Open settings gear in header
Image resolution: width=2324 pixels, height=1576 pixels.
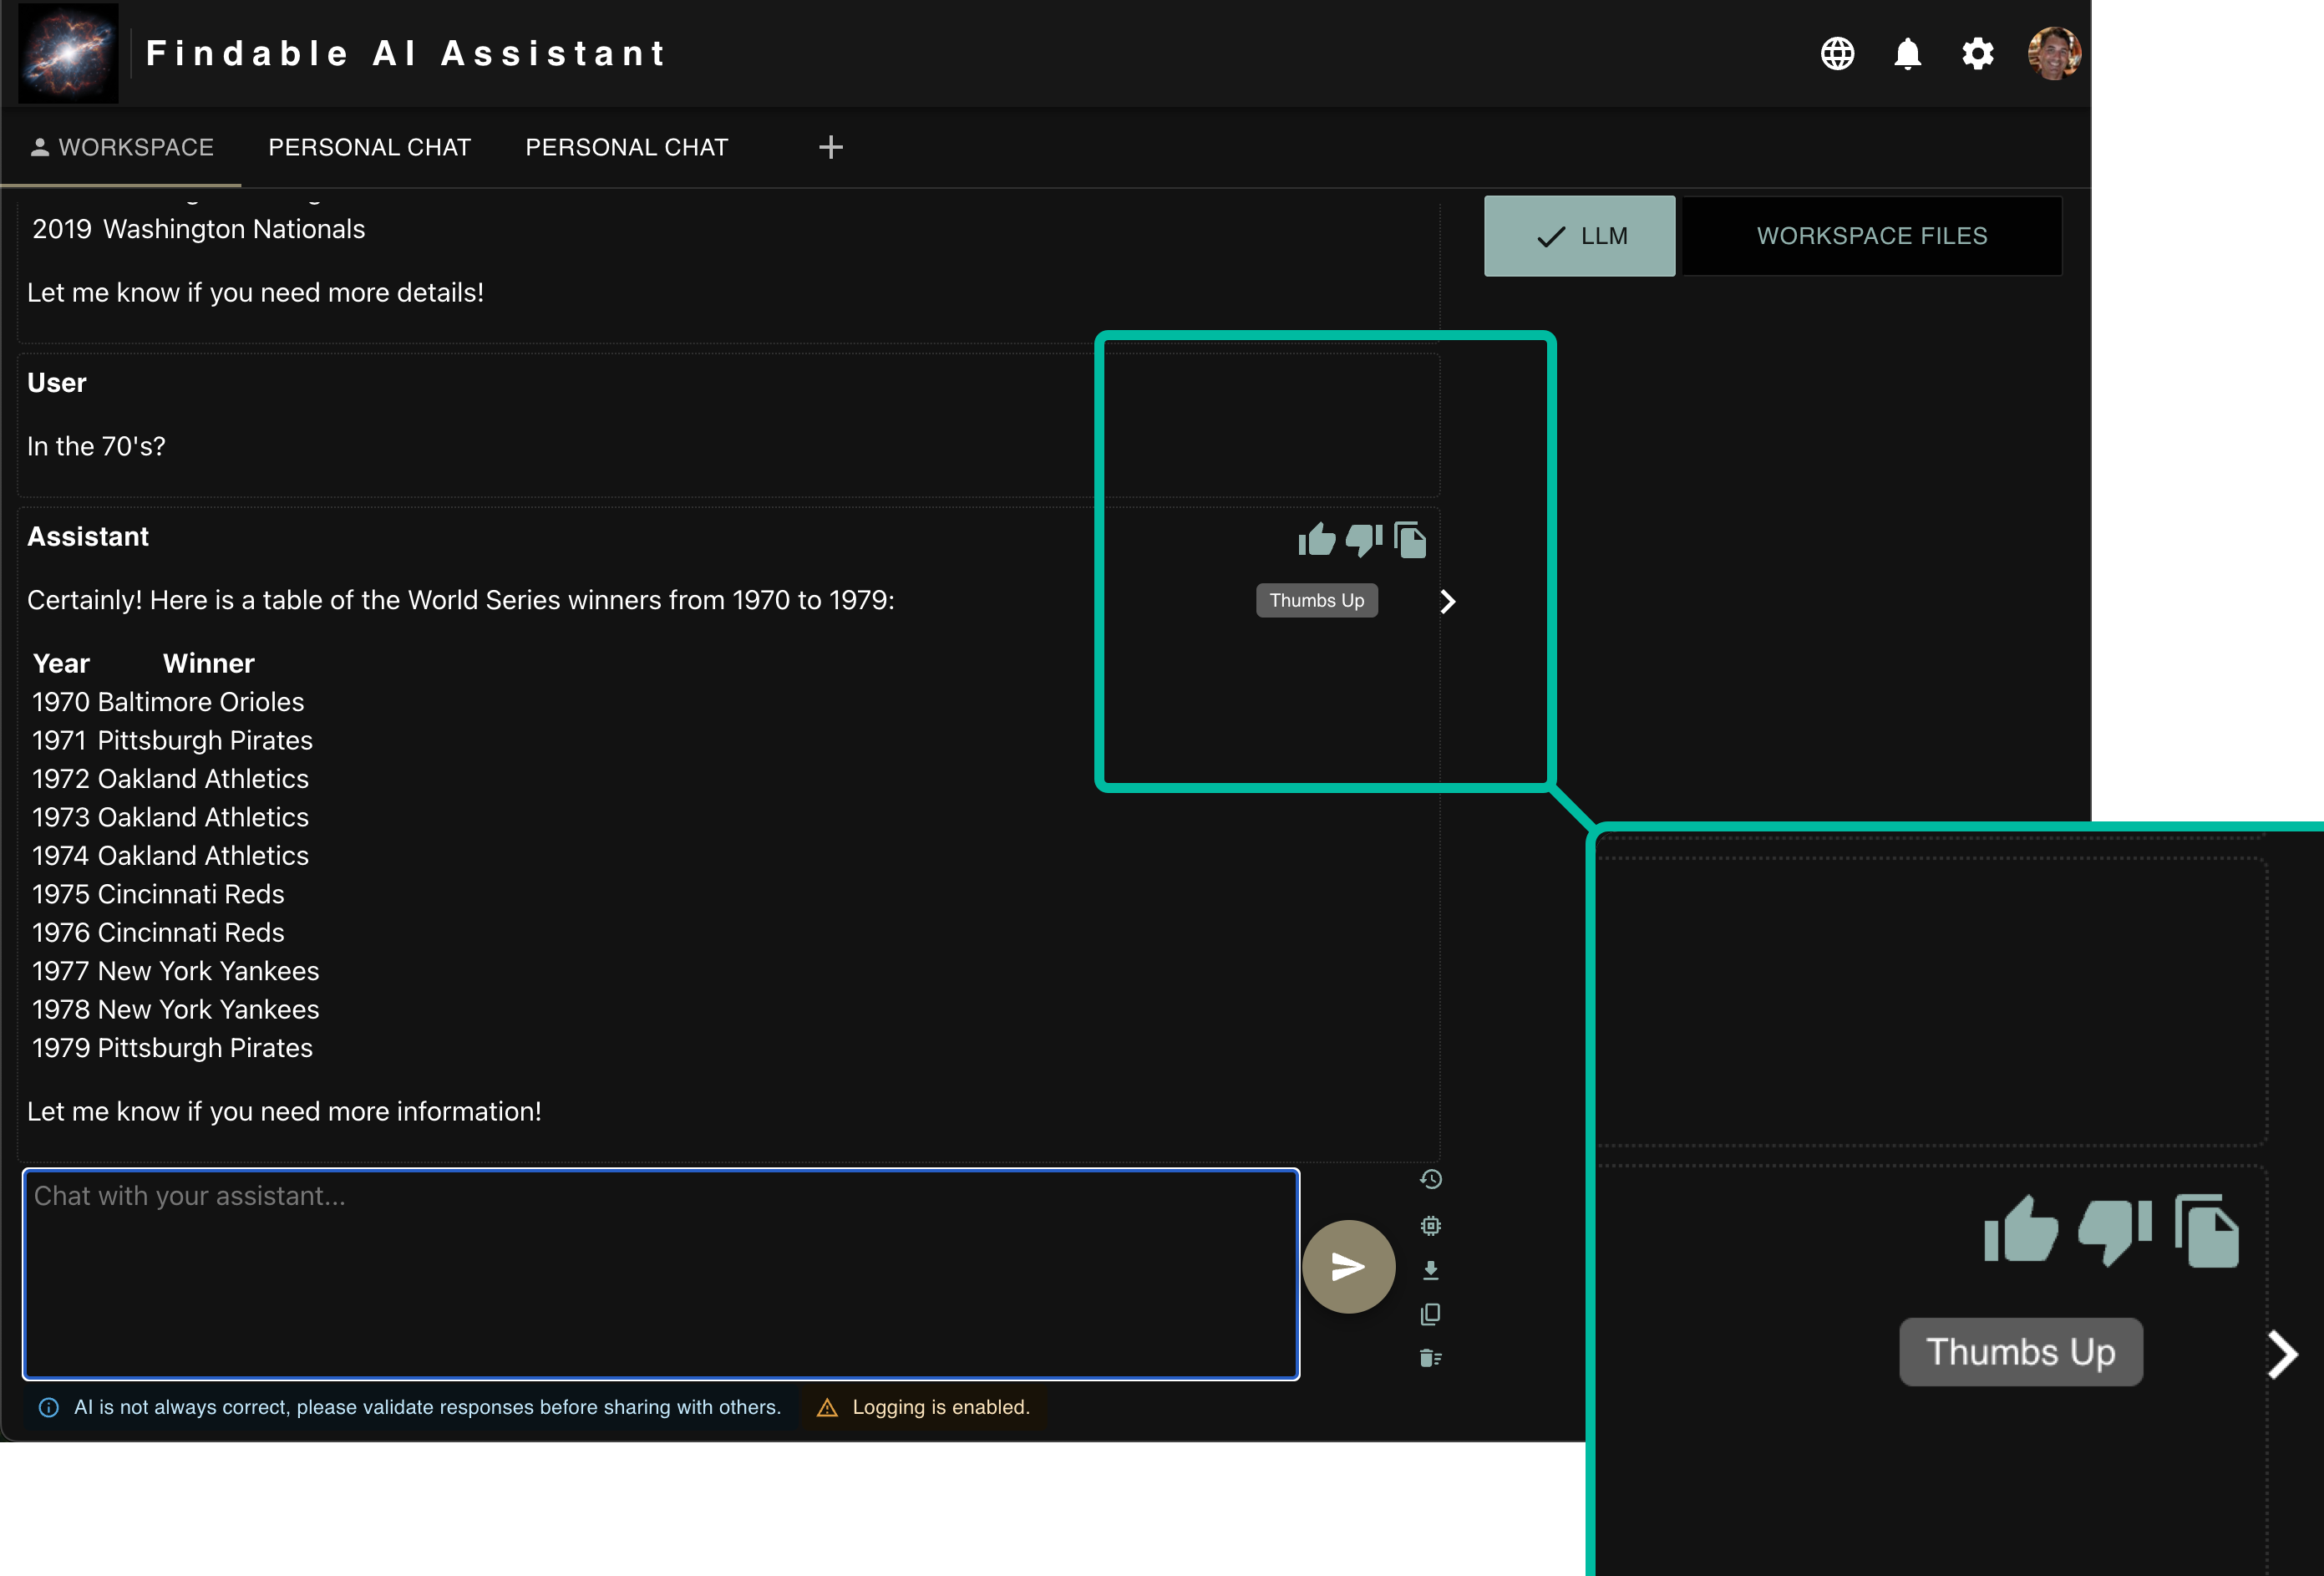coord(1977,54)
